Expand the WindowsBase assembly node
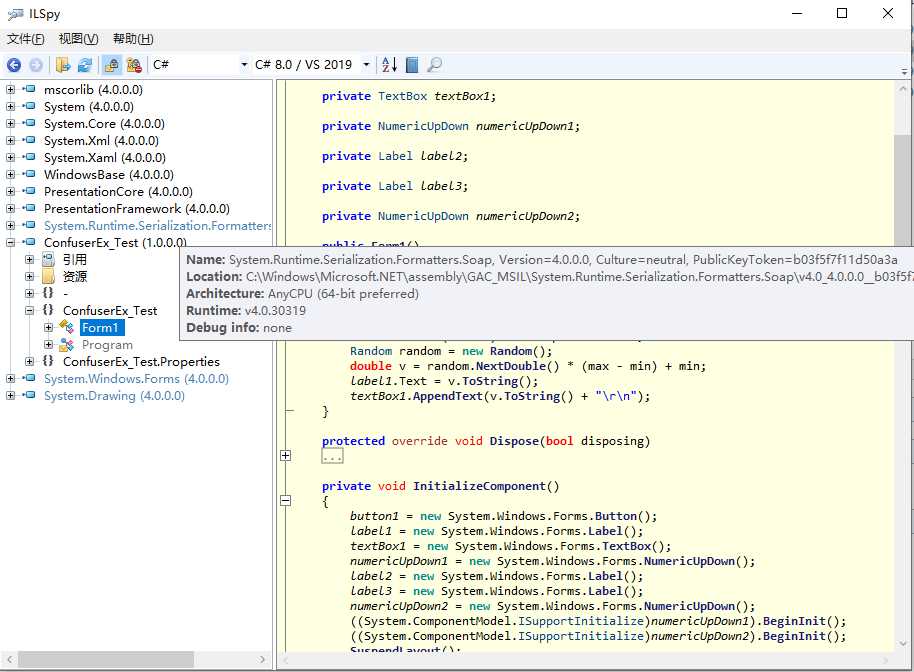The width and height of the screenshot is (914, 672). [x=10, y=174]
